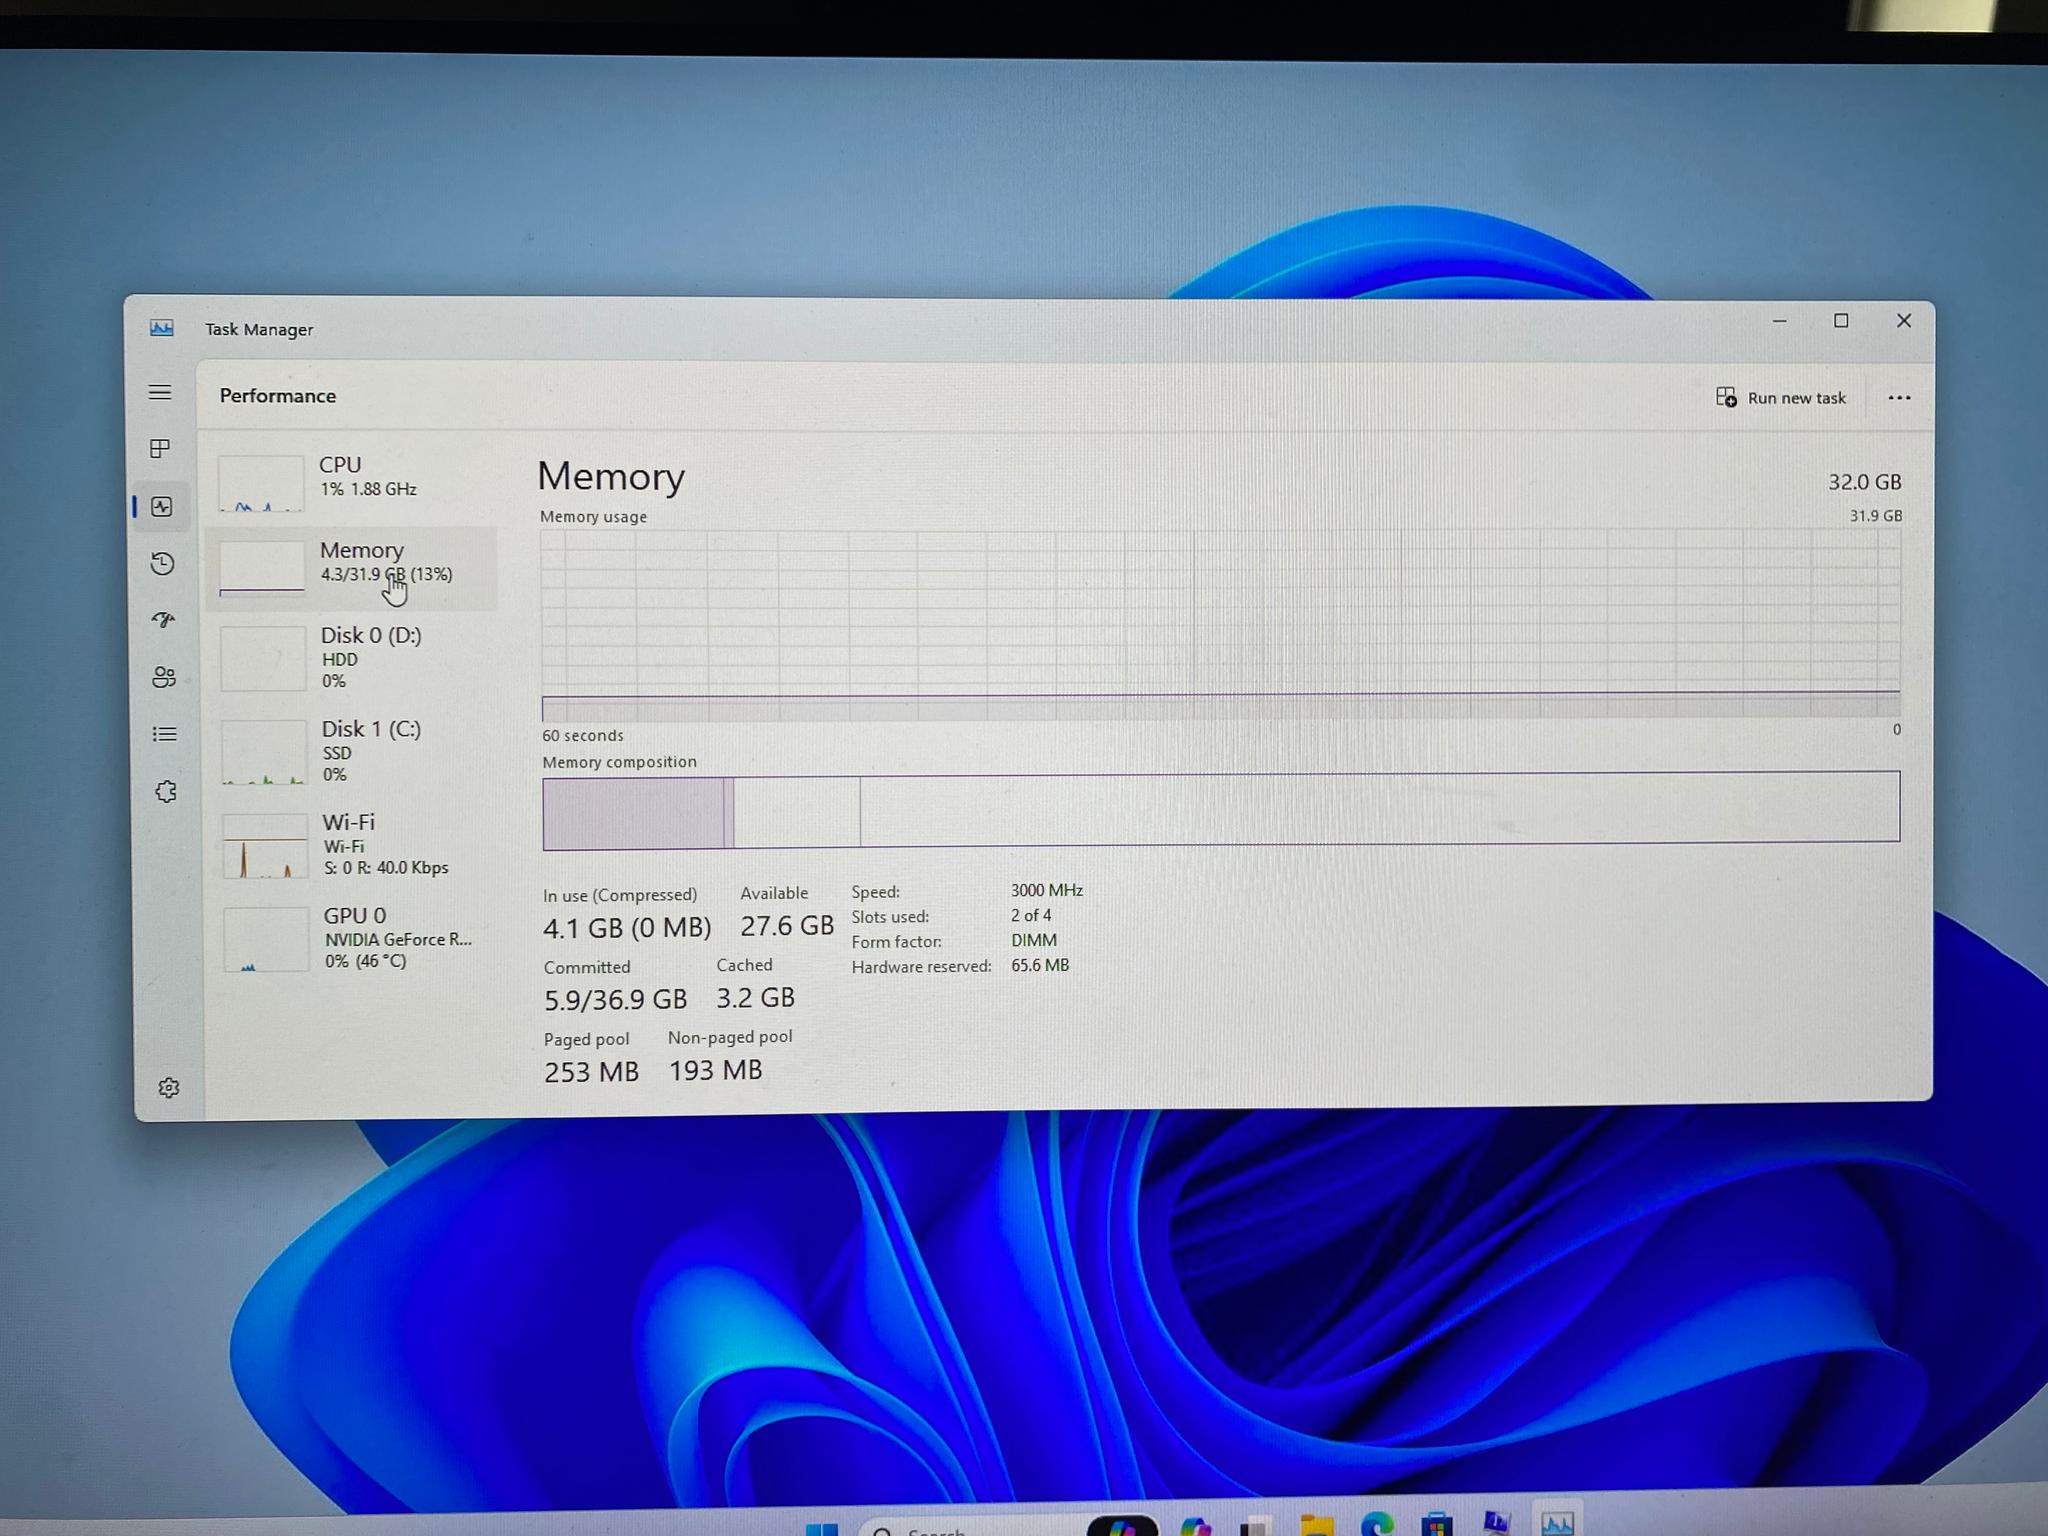Select the Performance page icon in sidebar
The height and width of the screenshot is (1536, 2048).
pos(162,506)
